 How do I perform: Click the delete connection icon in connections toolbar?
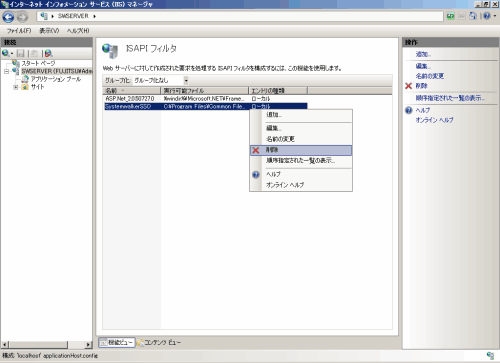click(x=49, y=53)
